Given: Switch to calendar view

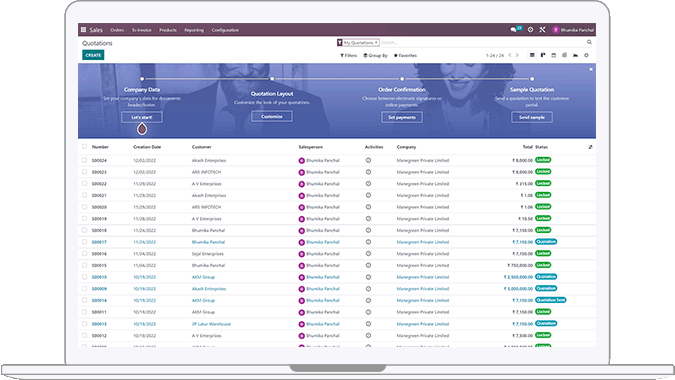Looking at the screenshot, I should pos(554,55).
